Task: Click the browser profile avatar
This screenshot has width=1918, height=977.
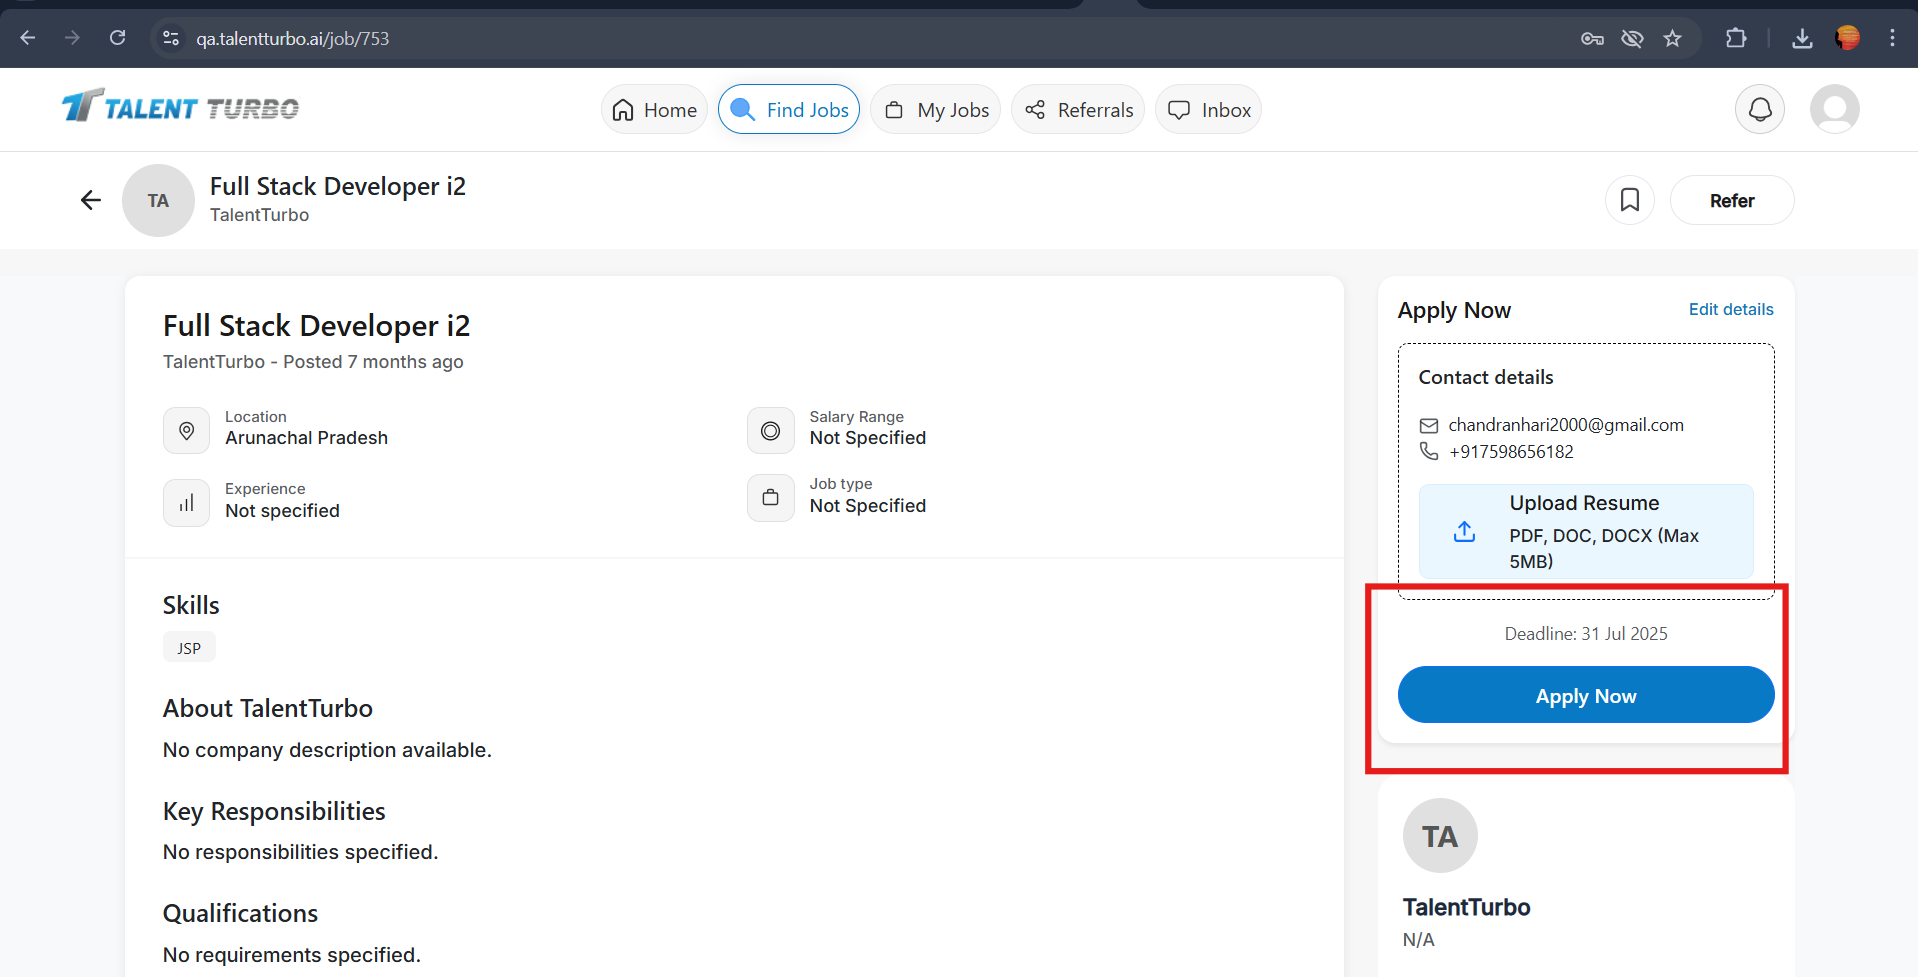Action: 1847,38
